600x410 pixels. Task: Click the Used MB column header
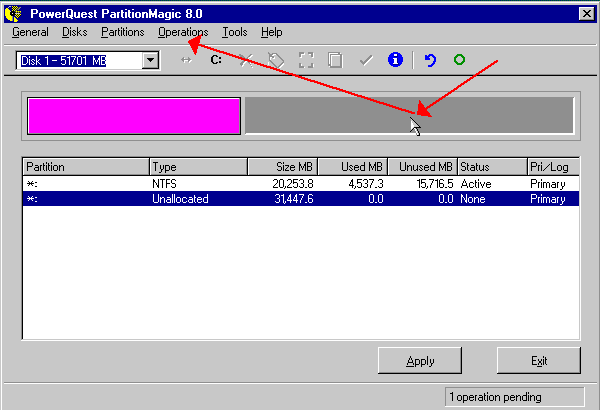click(x=352, y=167)
